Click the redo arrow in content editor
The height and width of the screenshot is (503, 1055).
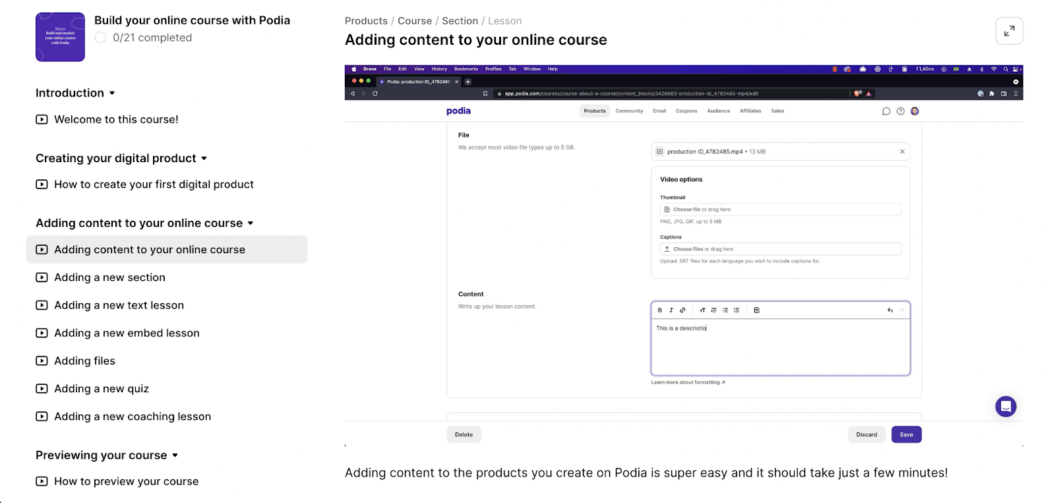coord(902,310)
